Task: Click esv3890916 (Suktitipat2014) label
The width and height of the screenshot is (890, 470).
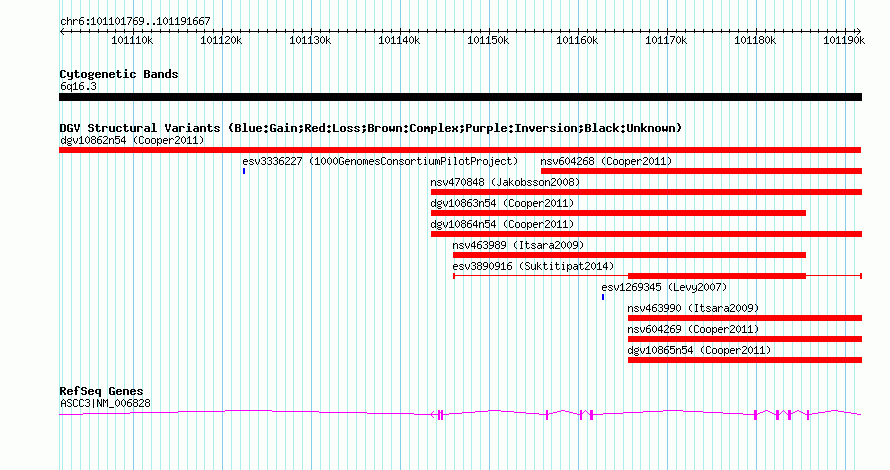Action: coord(533,266)
